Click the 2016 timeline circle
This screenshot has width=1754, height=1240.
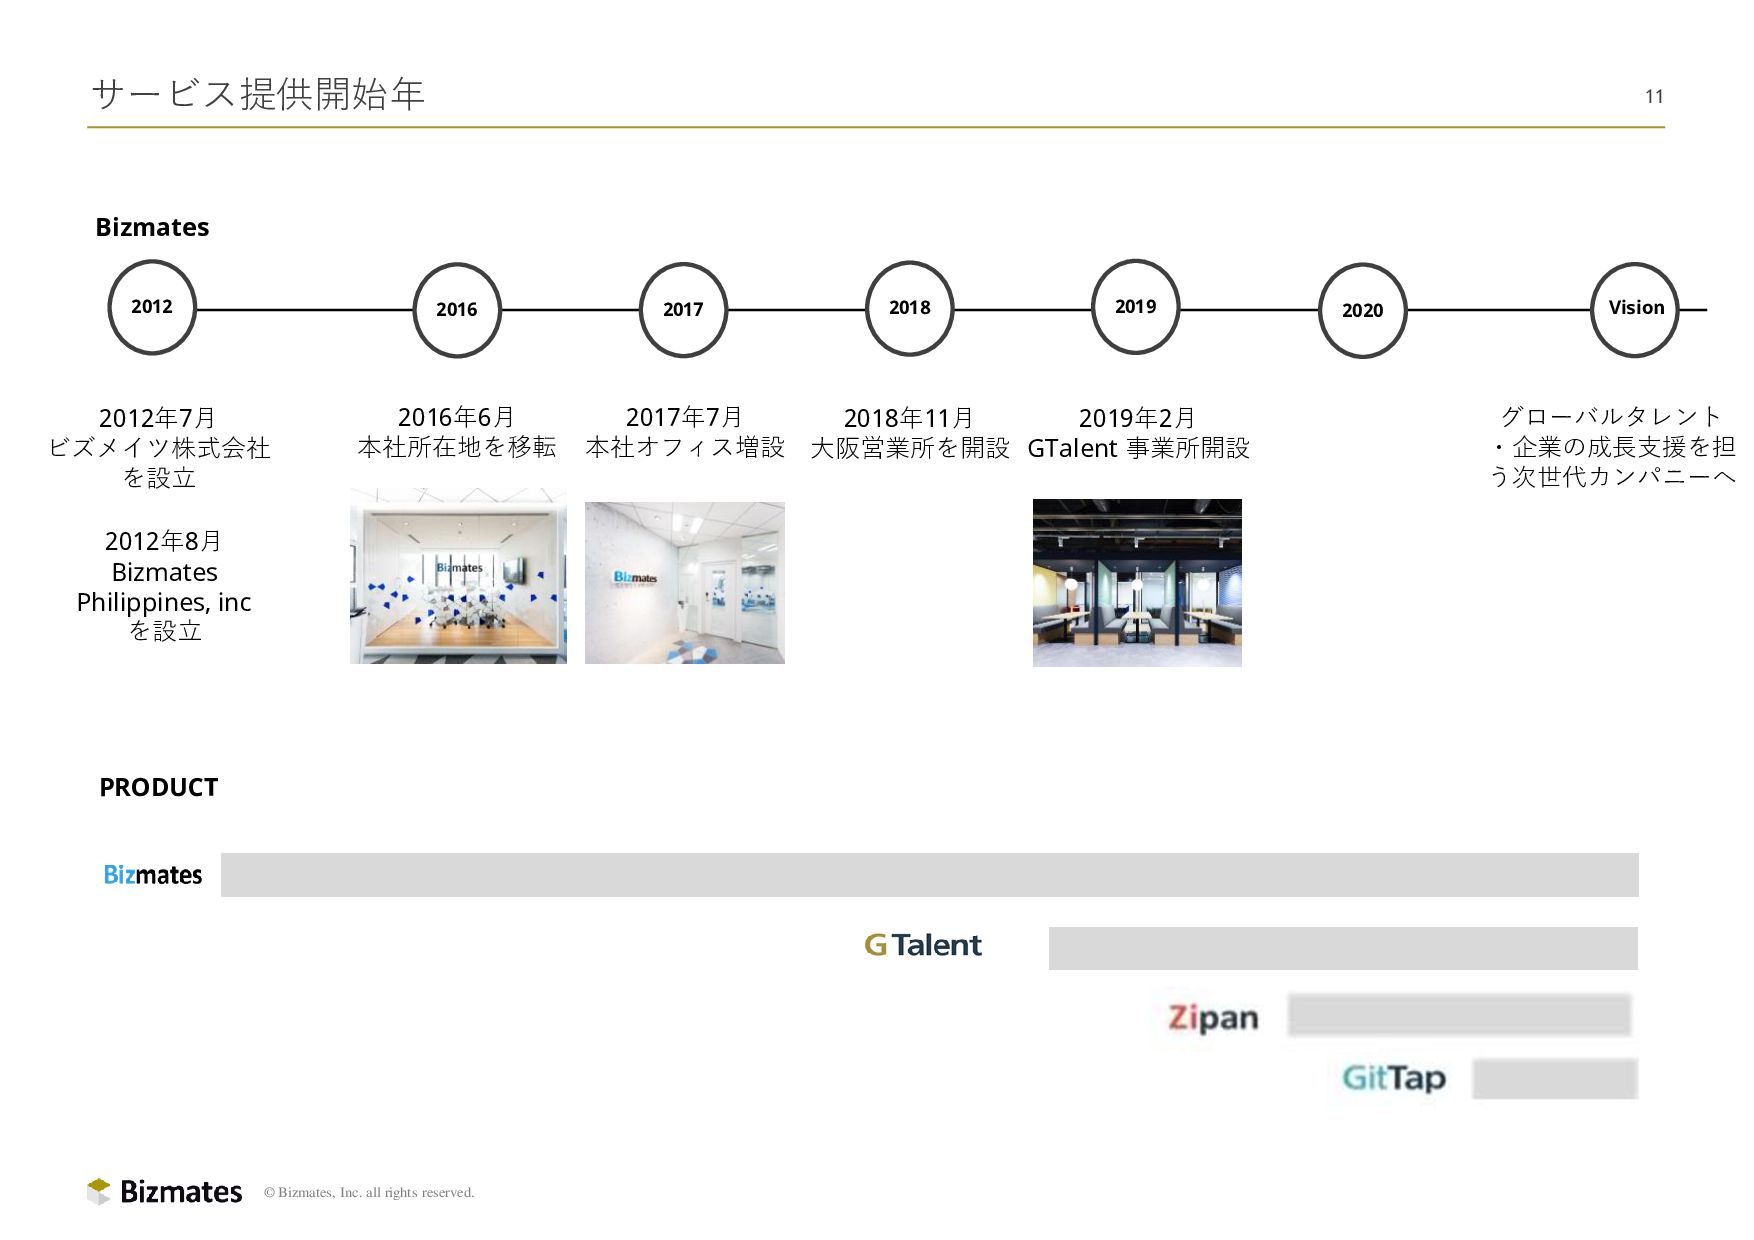pos(457,310)
